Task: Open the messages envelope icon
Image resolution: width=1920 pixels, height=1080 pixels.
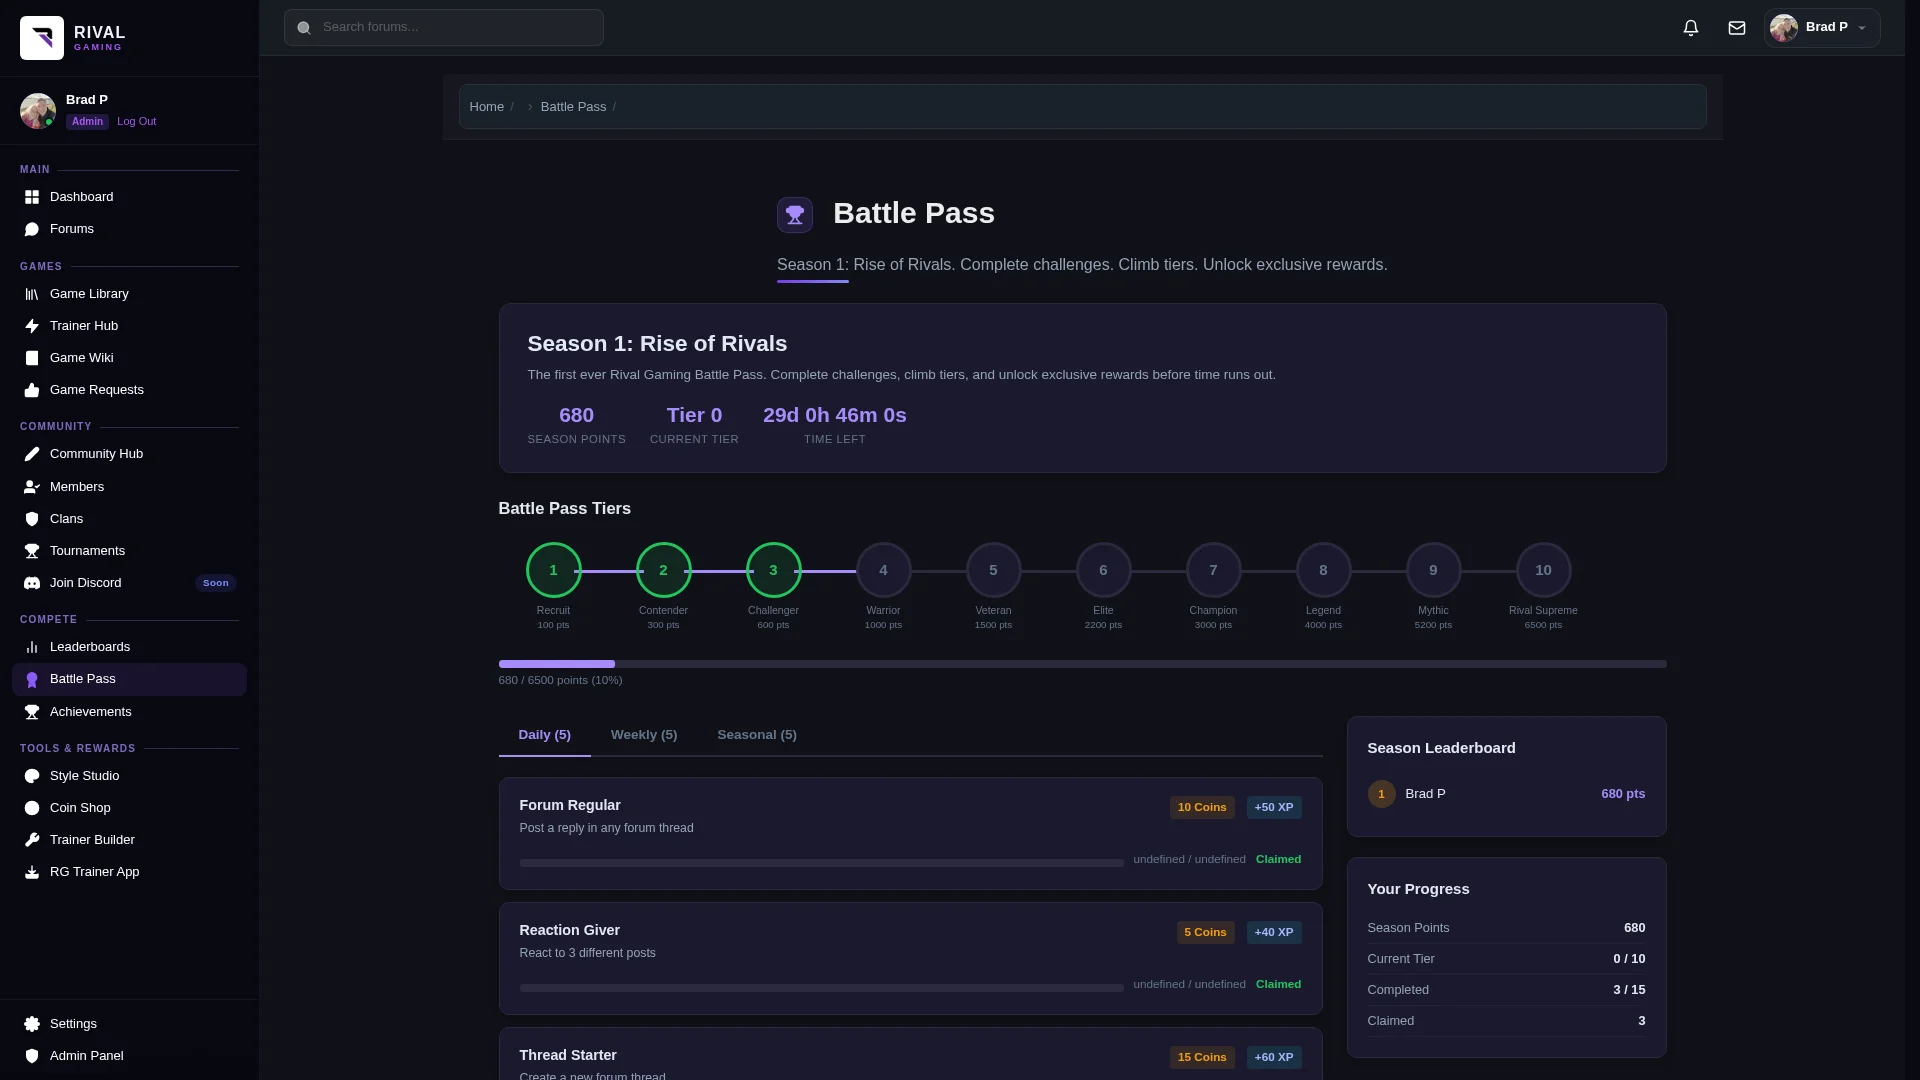Action: 1736,28
